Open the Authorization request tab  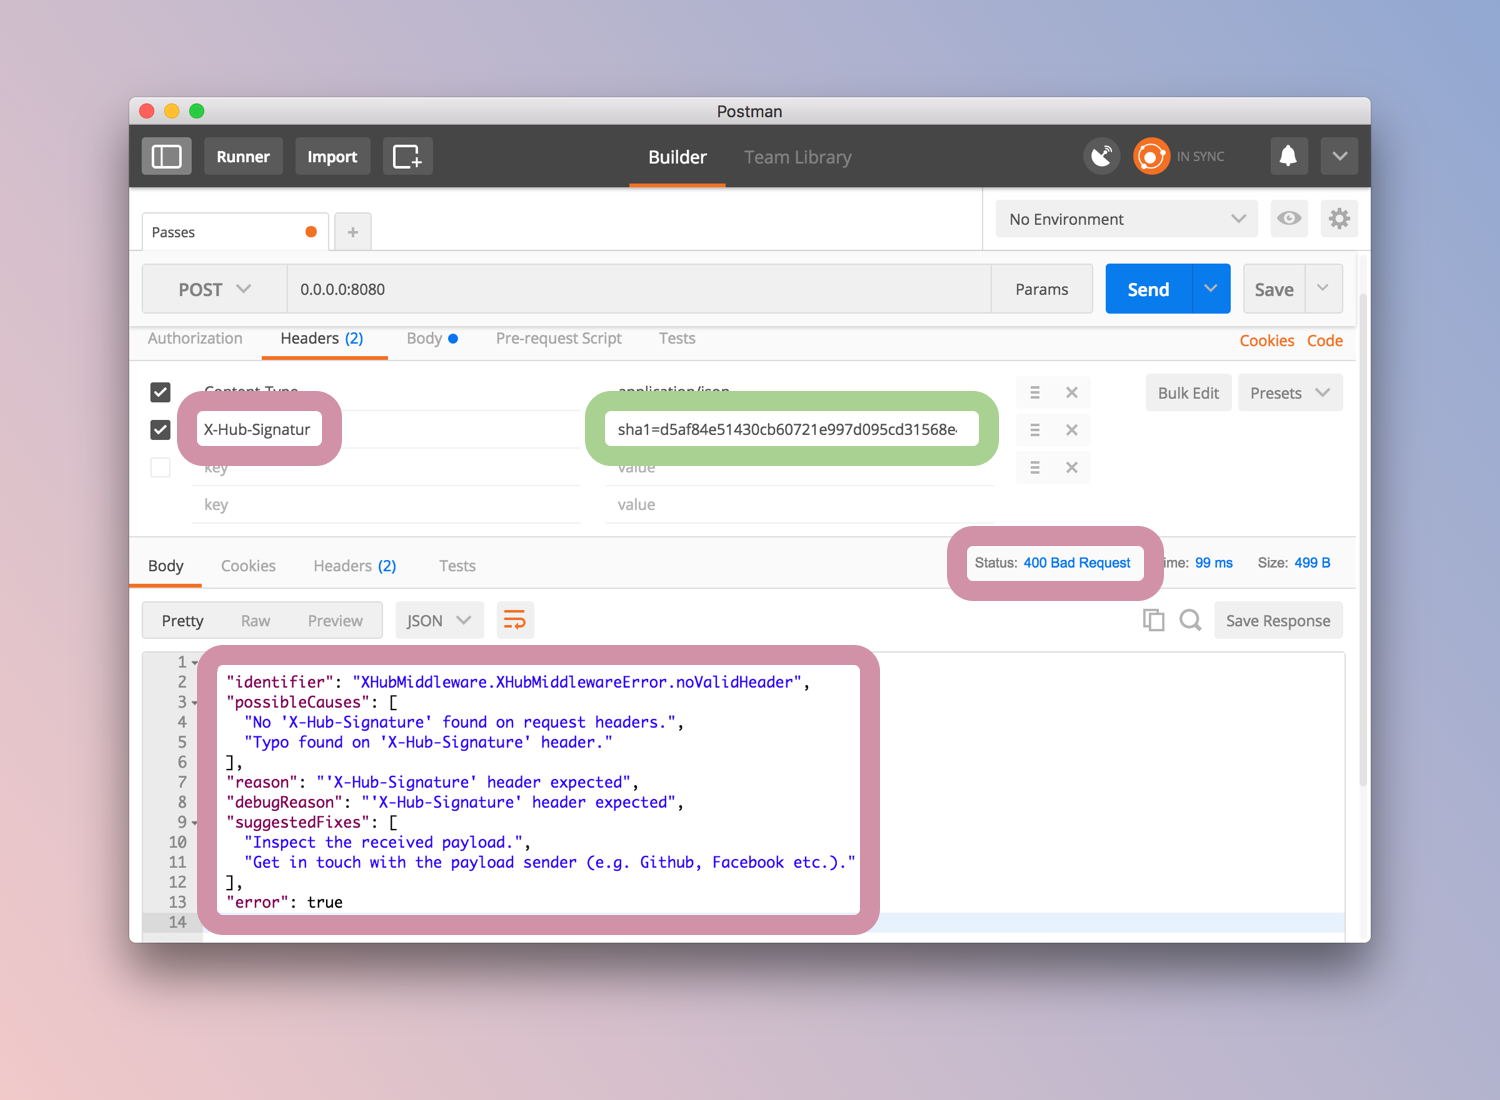point(195,338)
